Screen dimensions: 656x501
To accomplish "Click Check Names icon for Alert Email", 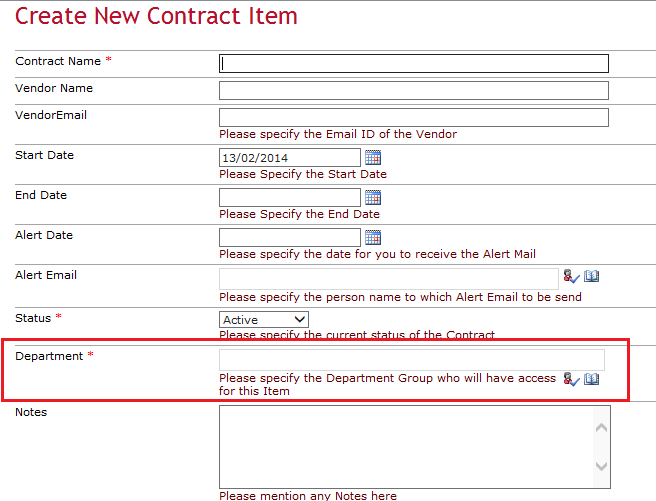I will click(x=571, y=277).
